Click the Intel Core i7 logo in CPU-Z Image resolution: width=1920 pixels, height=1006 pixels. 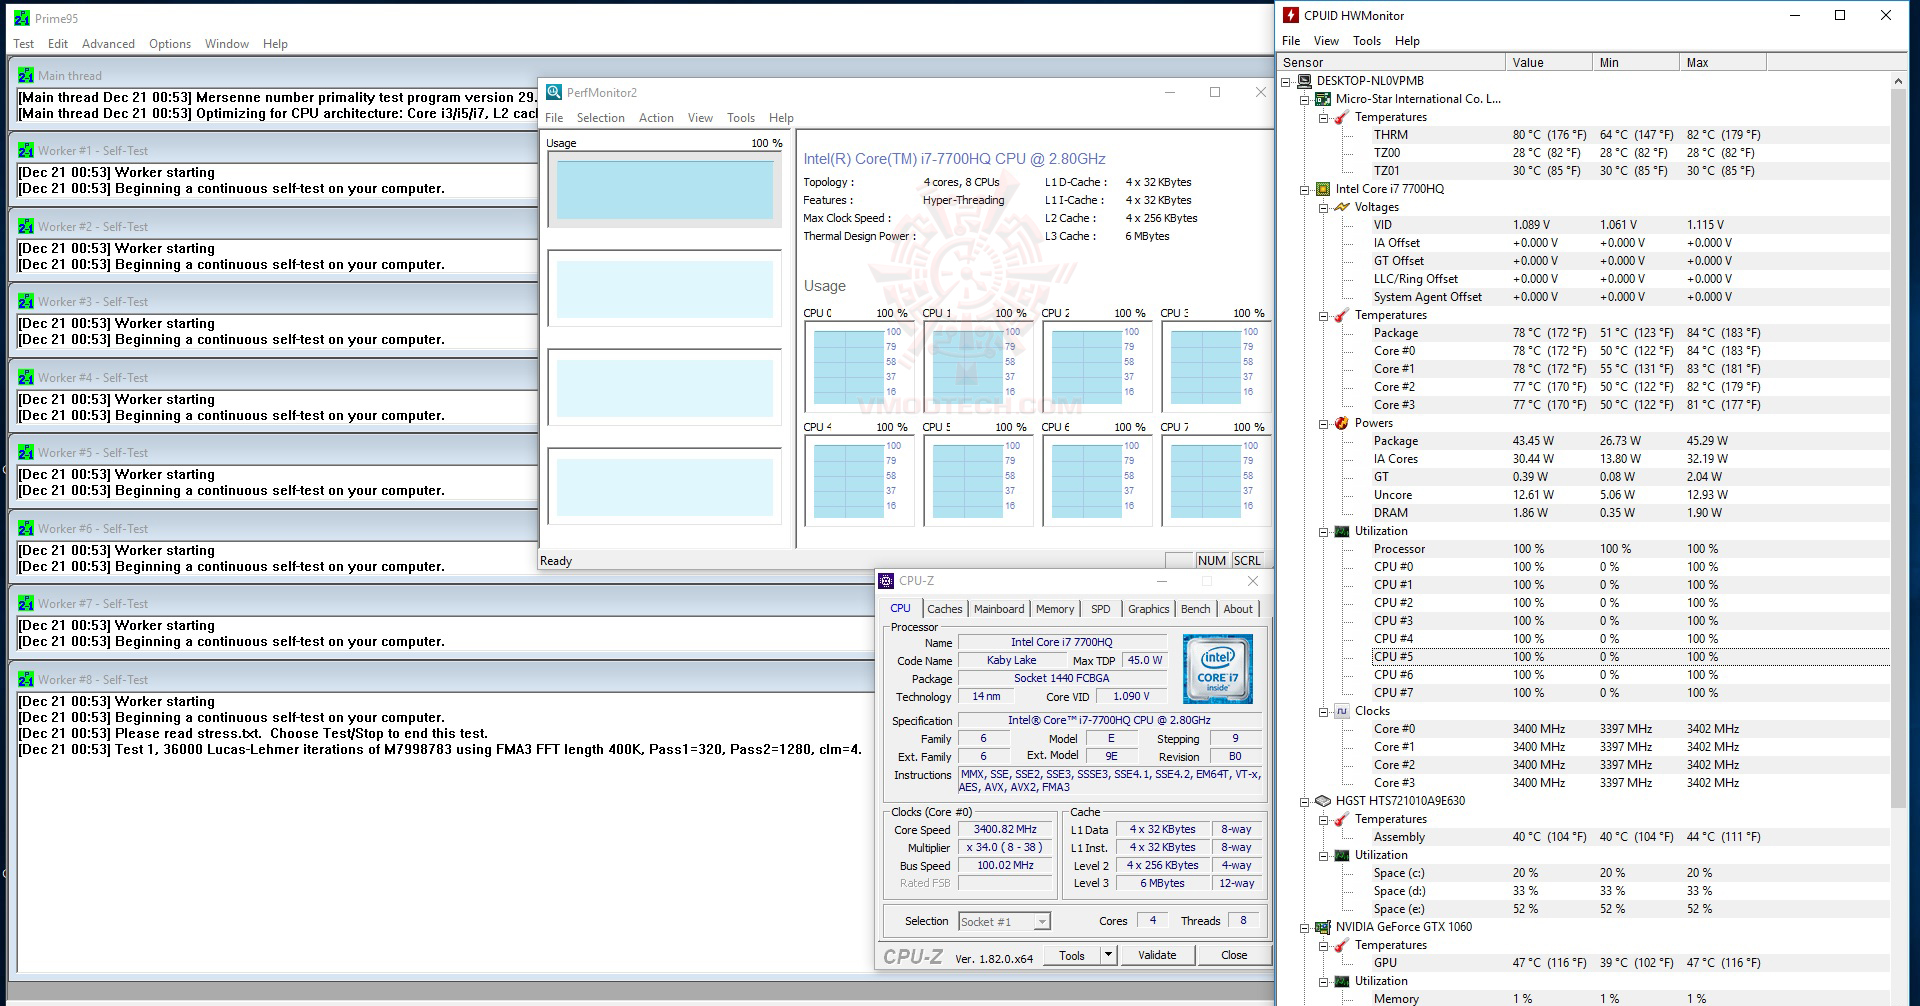1217,668
